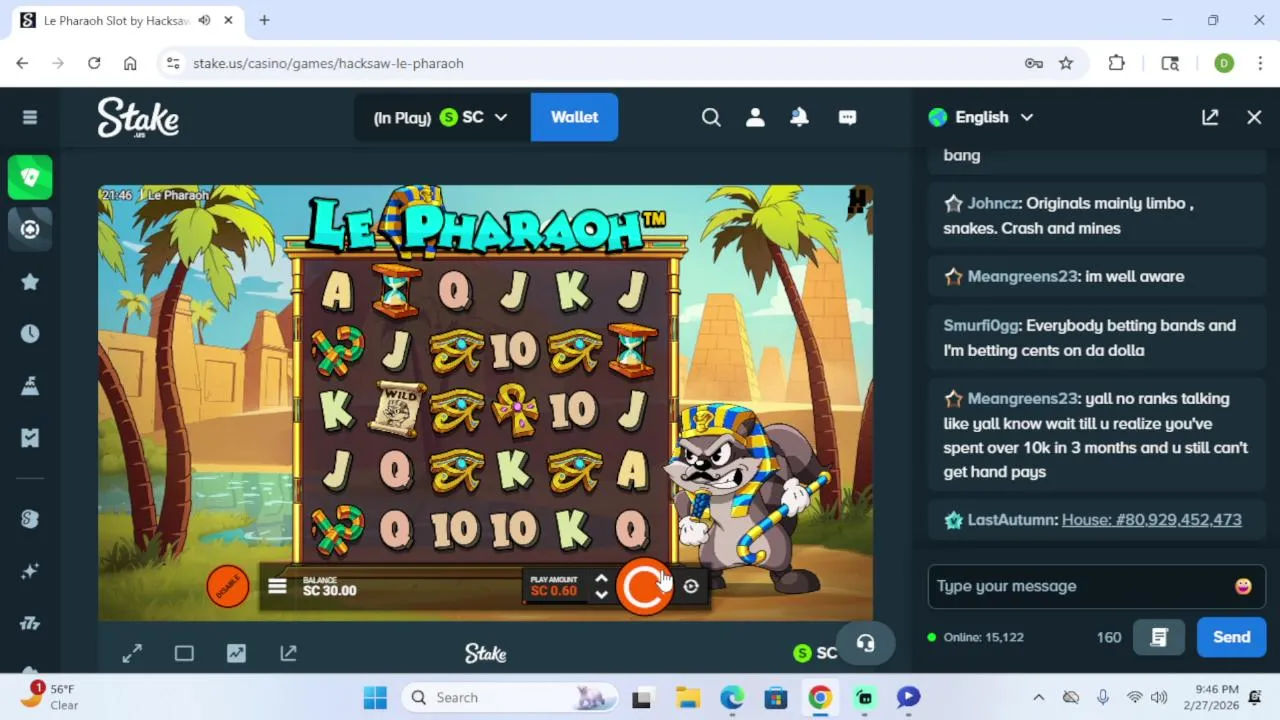Image resolution: width=1280 pixels, height=720 pixels.
Task: Click the Wild scroll symbol on reels
Action: pos(396,410)
